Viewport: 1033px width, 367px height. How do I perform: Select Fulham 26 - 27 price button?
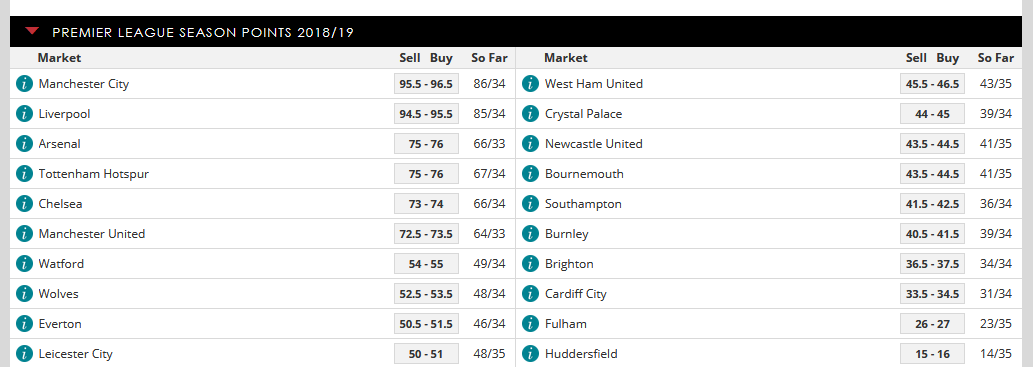(932, 324)
